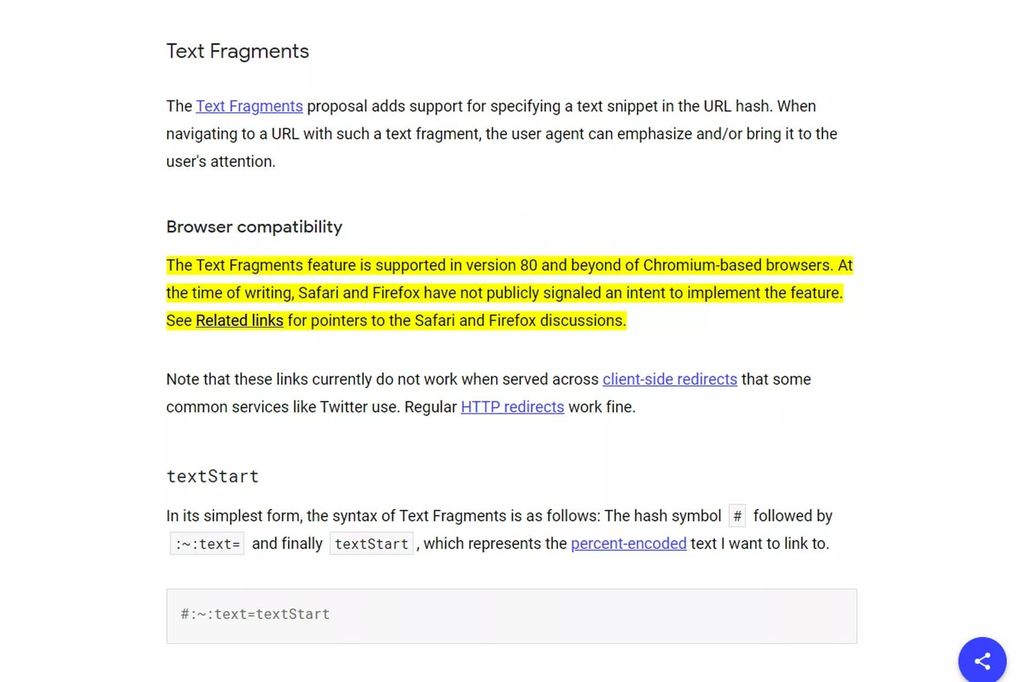Follow the "Text Fragments" proposal link
The width and height of the screenshot is (1023, 682).
pos(249,105)
